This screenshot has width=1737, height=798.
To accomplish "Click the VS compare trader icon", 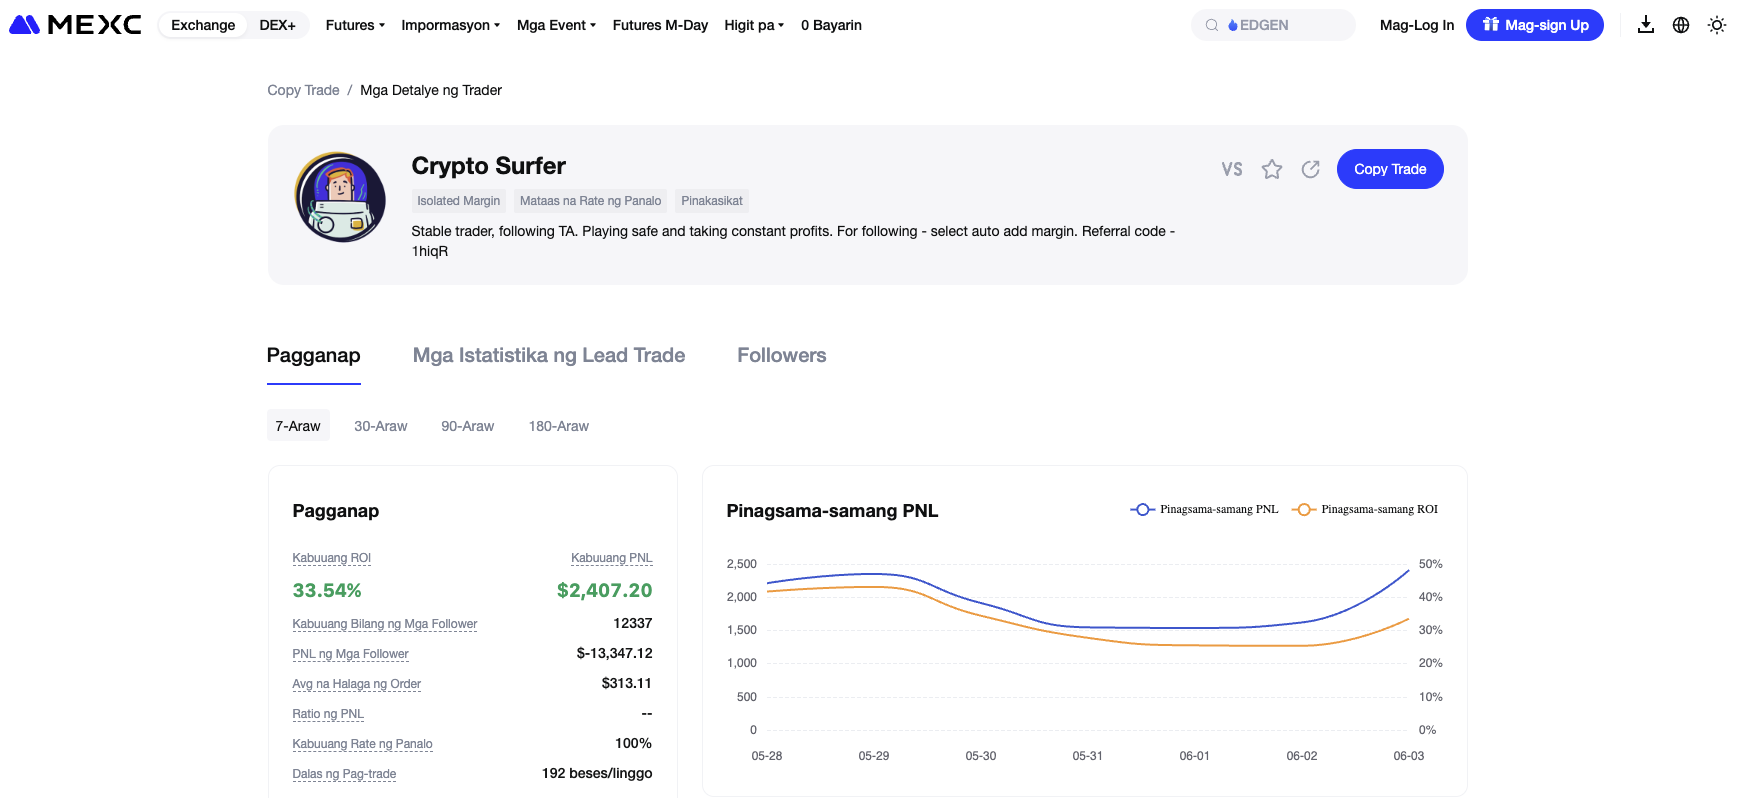I will (x=1232, y=169).
